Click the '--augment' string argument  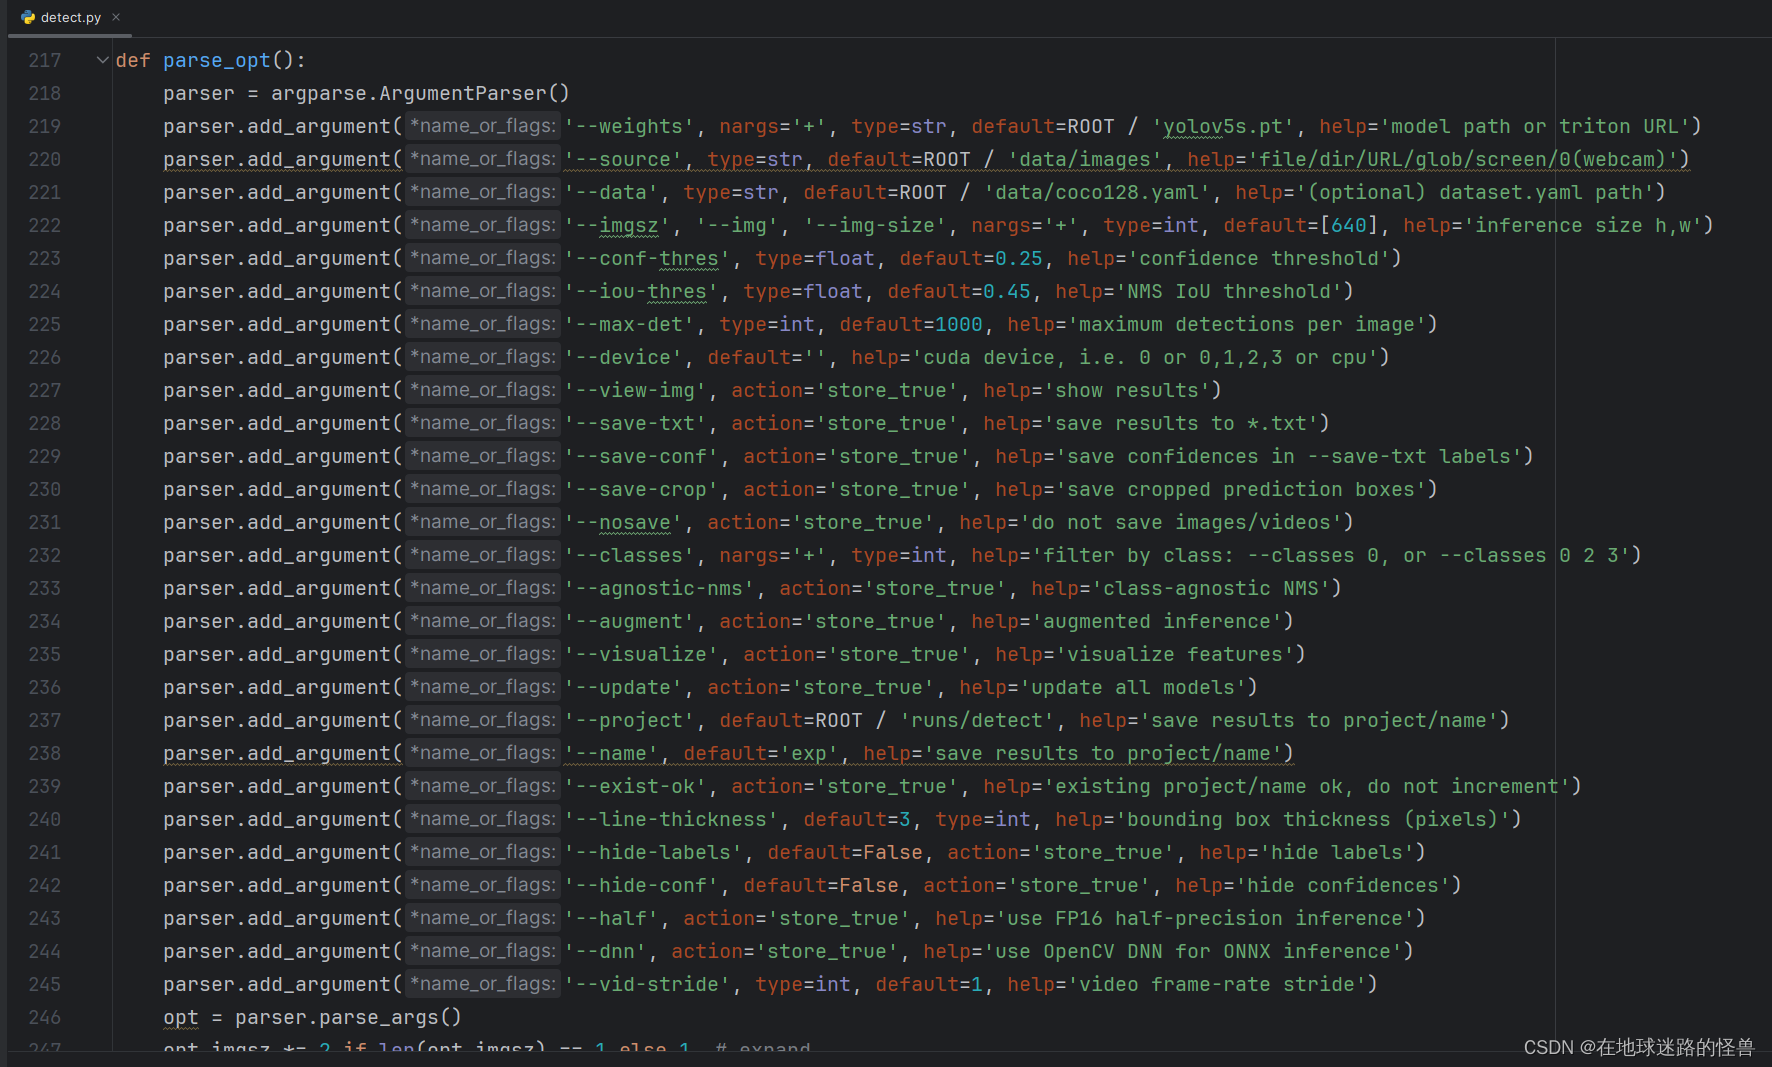[x=630, y=621]
